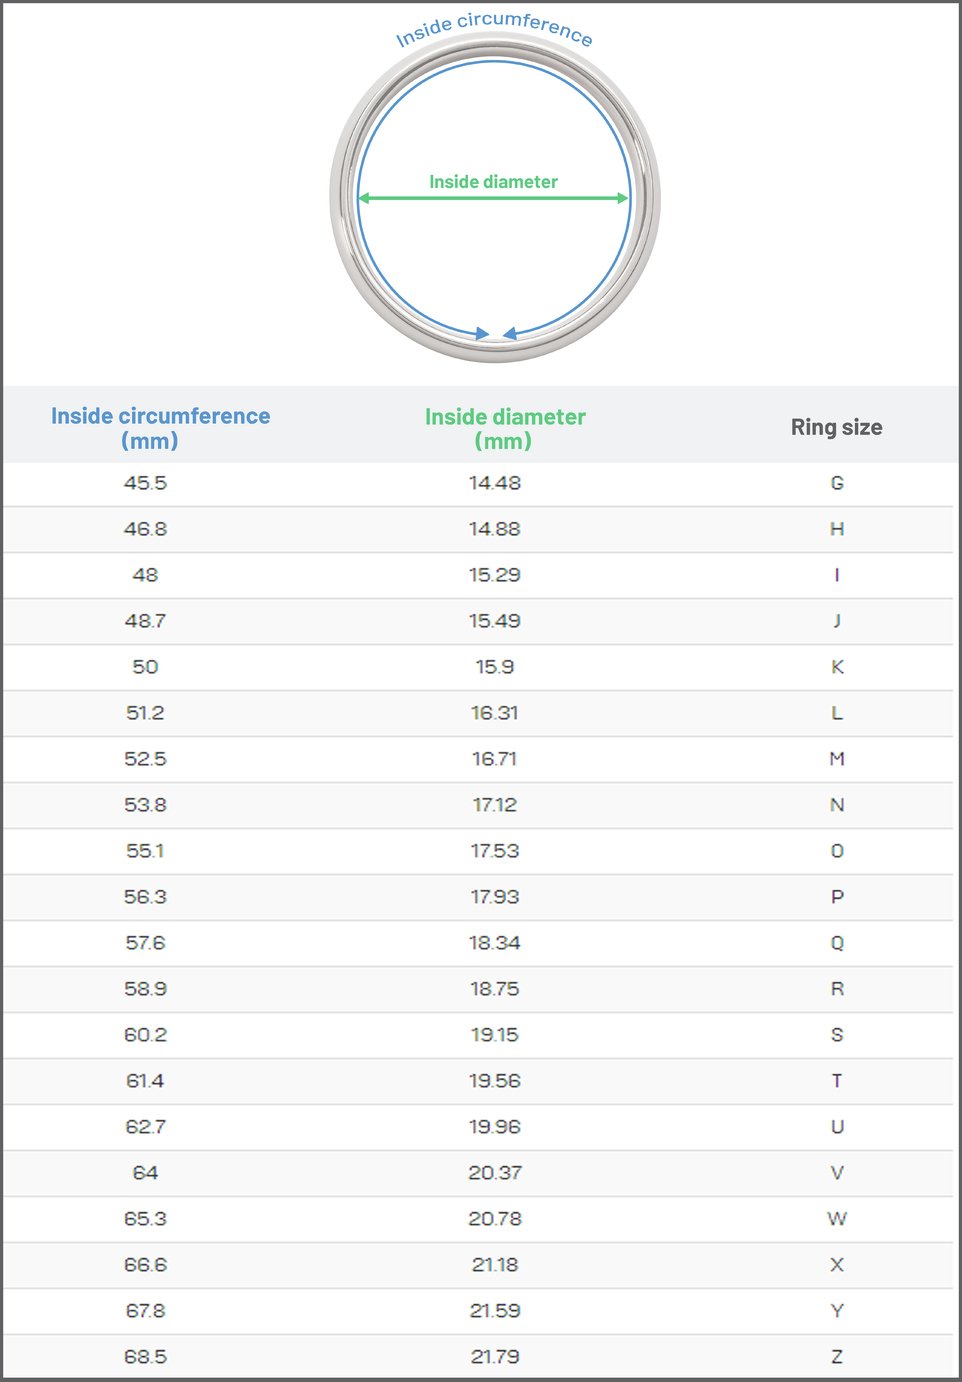Click the 'Inside diameter (mm)' column header
This screenshot has width=962, height=1382.
coord(505,428)
